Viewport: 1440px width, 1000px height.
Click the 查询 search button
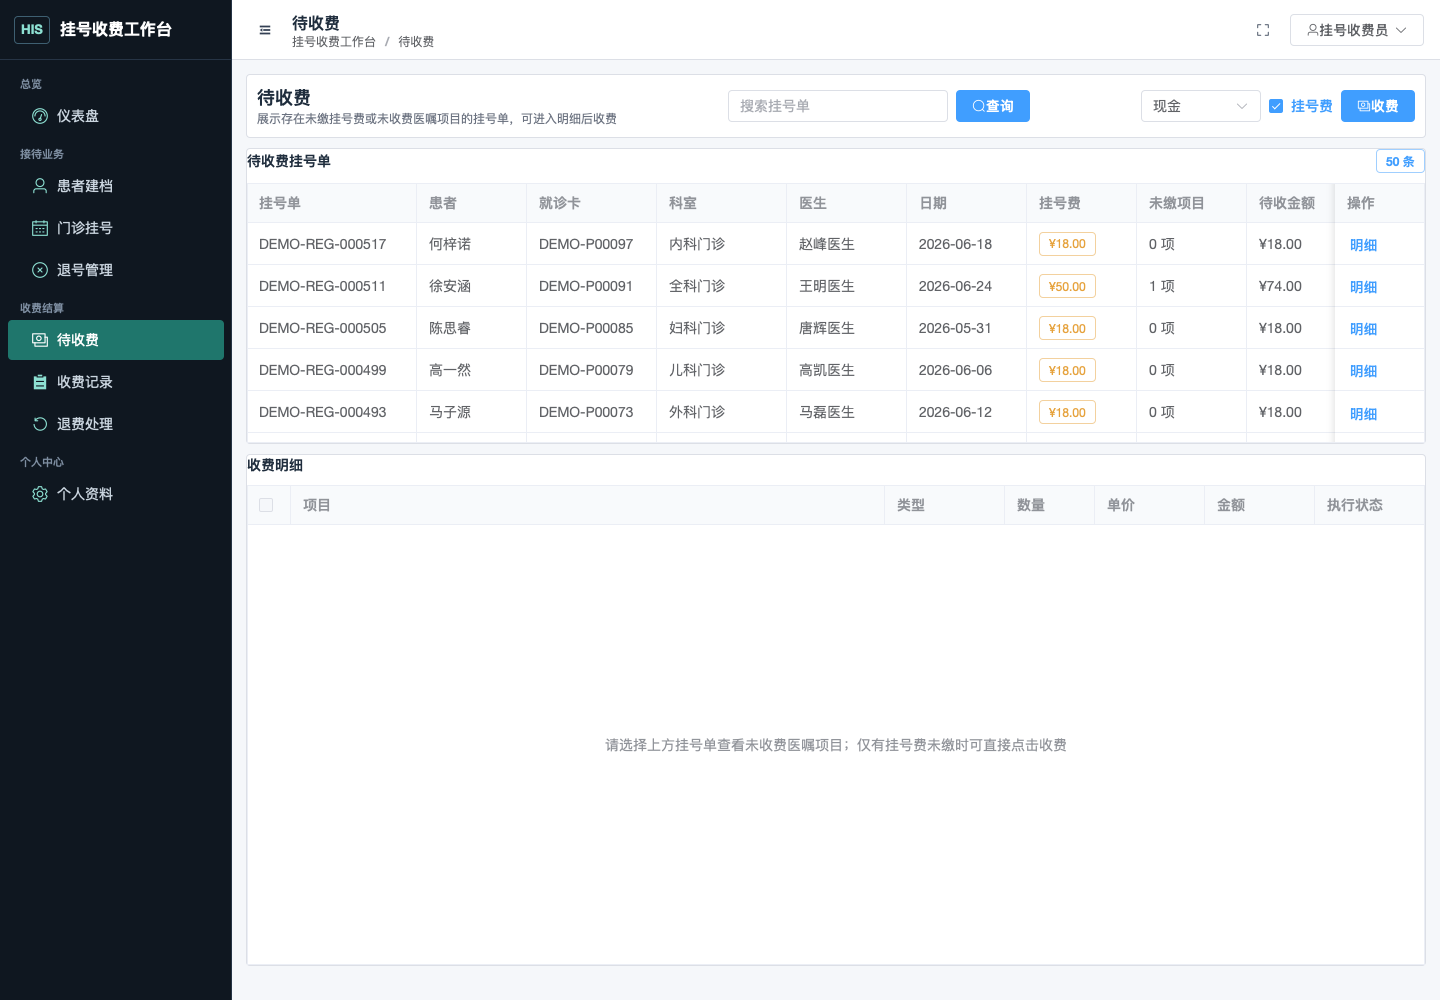coord(993,106)
